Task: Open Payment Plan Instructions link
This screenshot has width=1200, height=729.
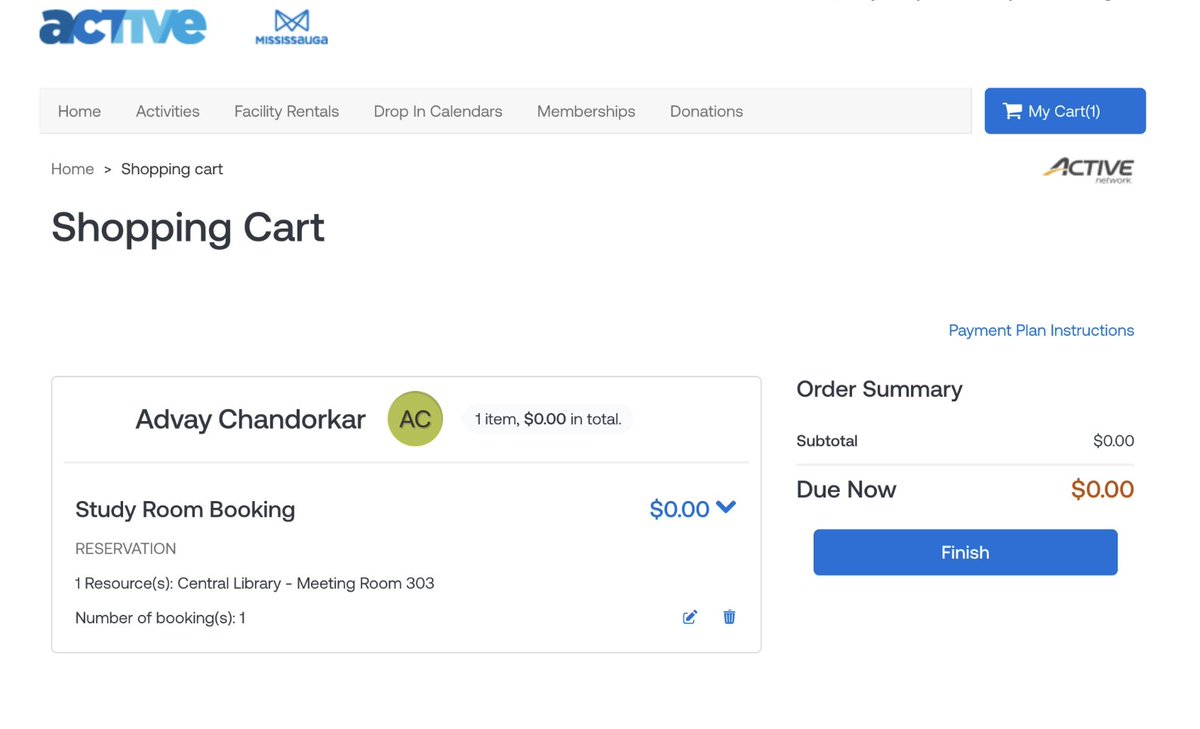Action: [1041, 330]
